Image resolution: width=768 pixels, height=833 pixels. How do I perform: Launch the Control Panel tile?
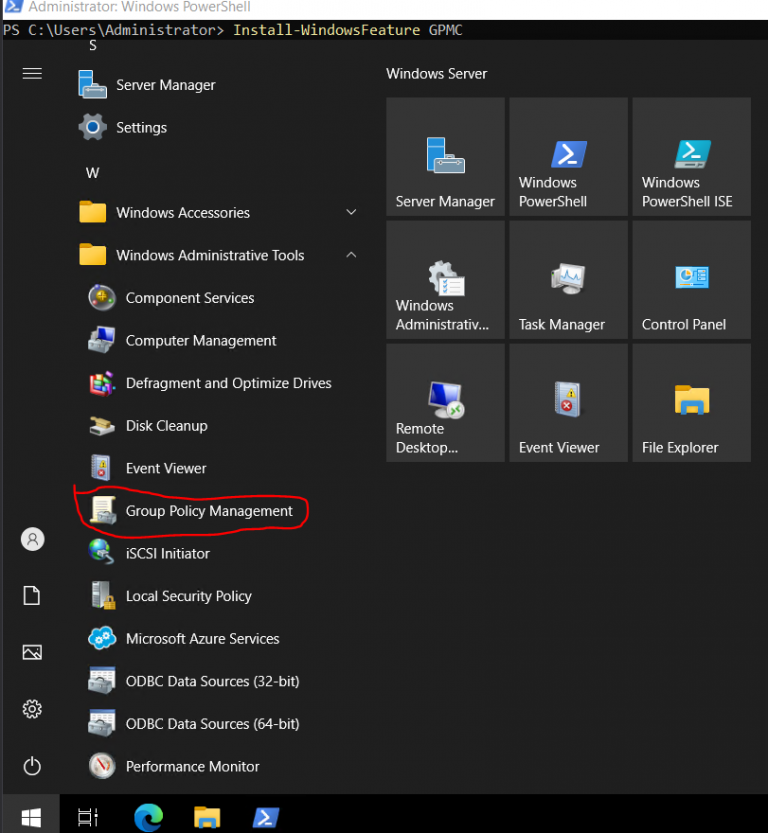point(691,280)
